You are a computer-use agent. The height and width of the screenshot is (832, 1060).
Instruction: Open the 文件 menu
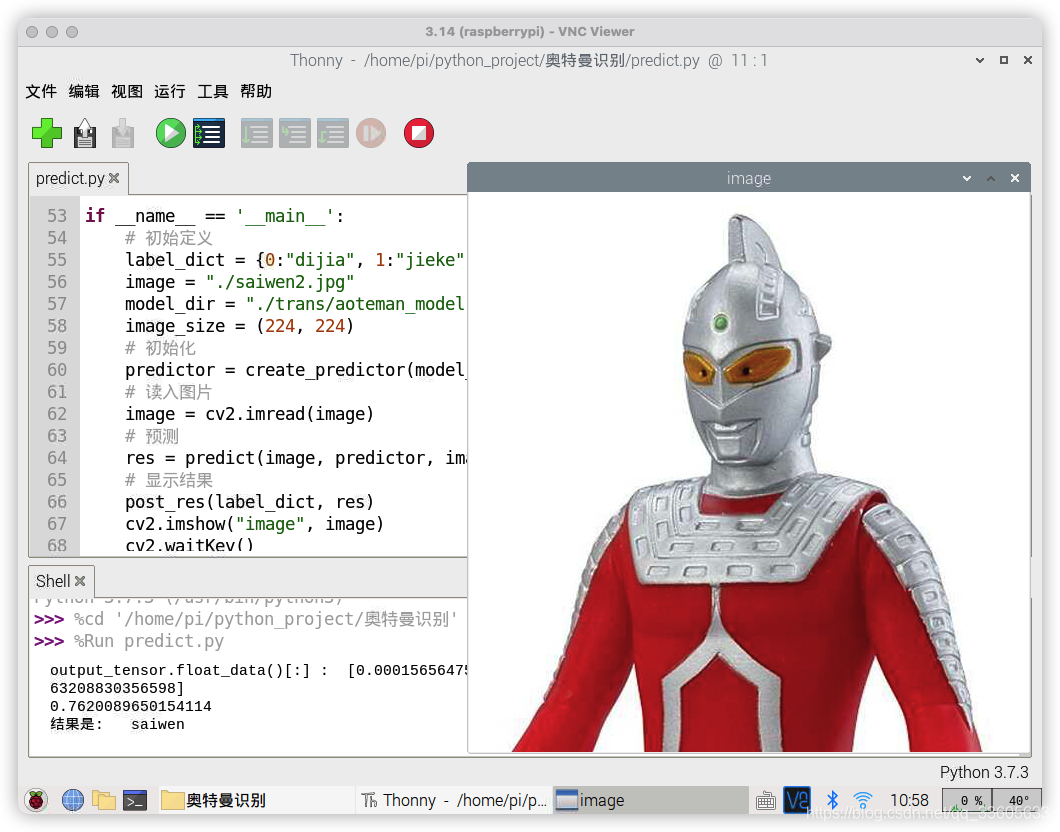pos(41,91)
